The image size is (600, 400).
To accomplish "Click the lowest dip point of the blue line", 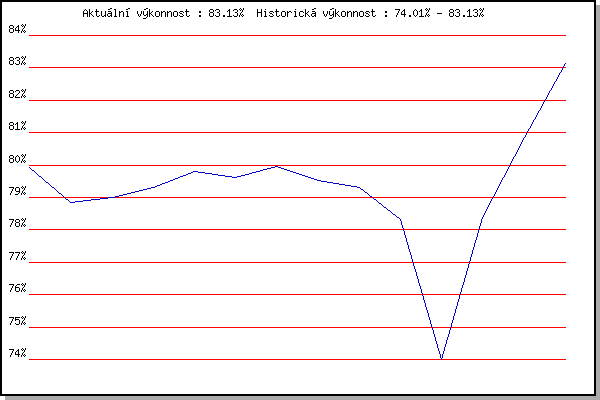I will (441, 358).
